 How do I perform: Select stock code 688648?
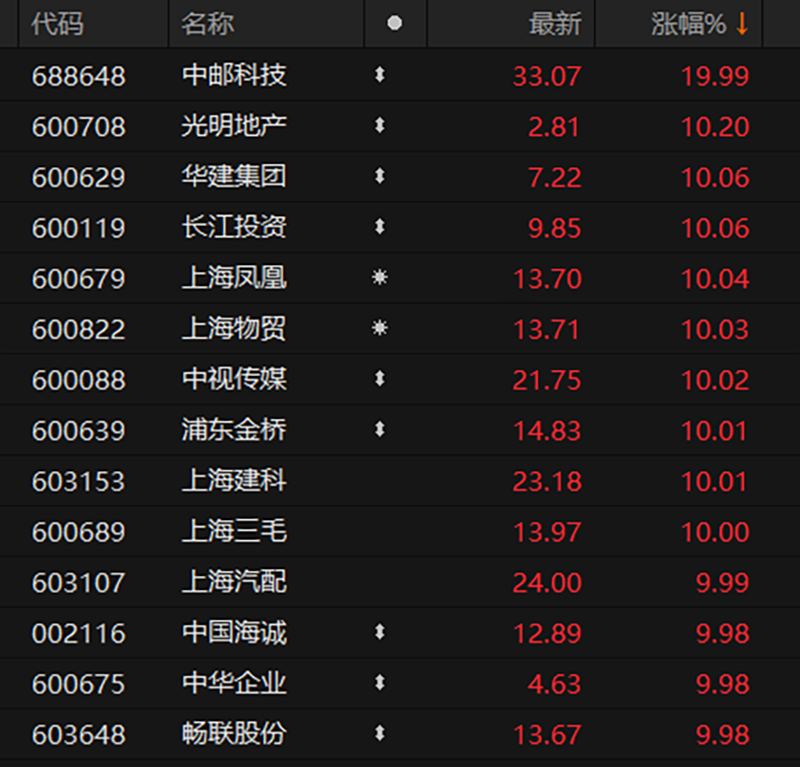tap(79, 76)
